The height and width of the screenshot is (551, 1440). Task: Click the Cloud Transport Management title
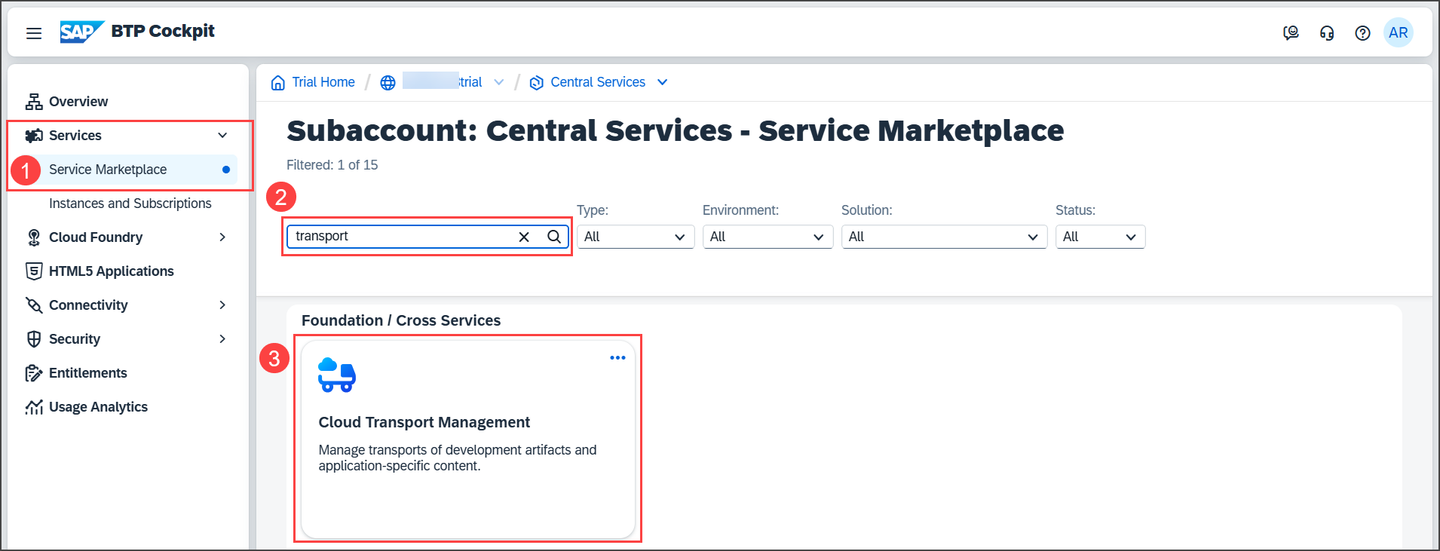pos(424,422)
